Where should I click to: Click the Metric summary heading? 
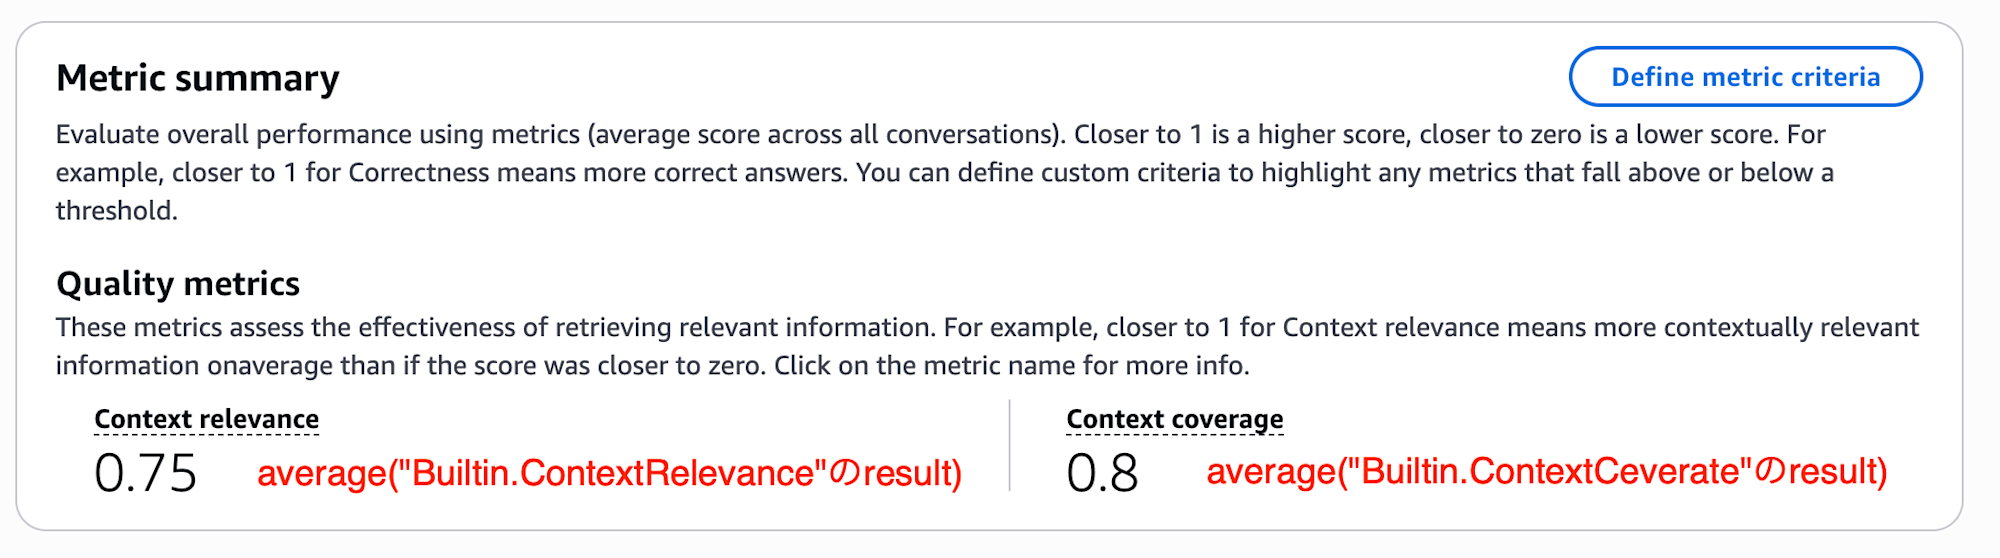pos(198,78)
